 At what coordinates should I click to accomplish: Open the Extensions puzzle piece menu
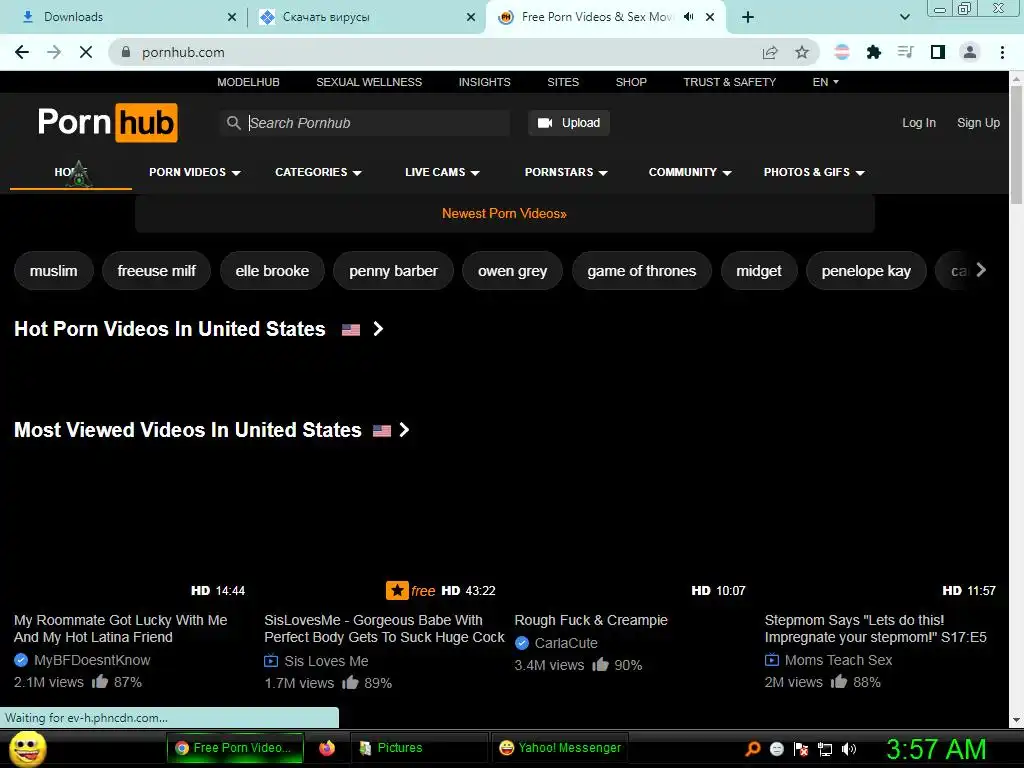(873, 52)
